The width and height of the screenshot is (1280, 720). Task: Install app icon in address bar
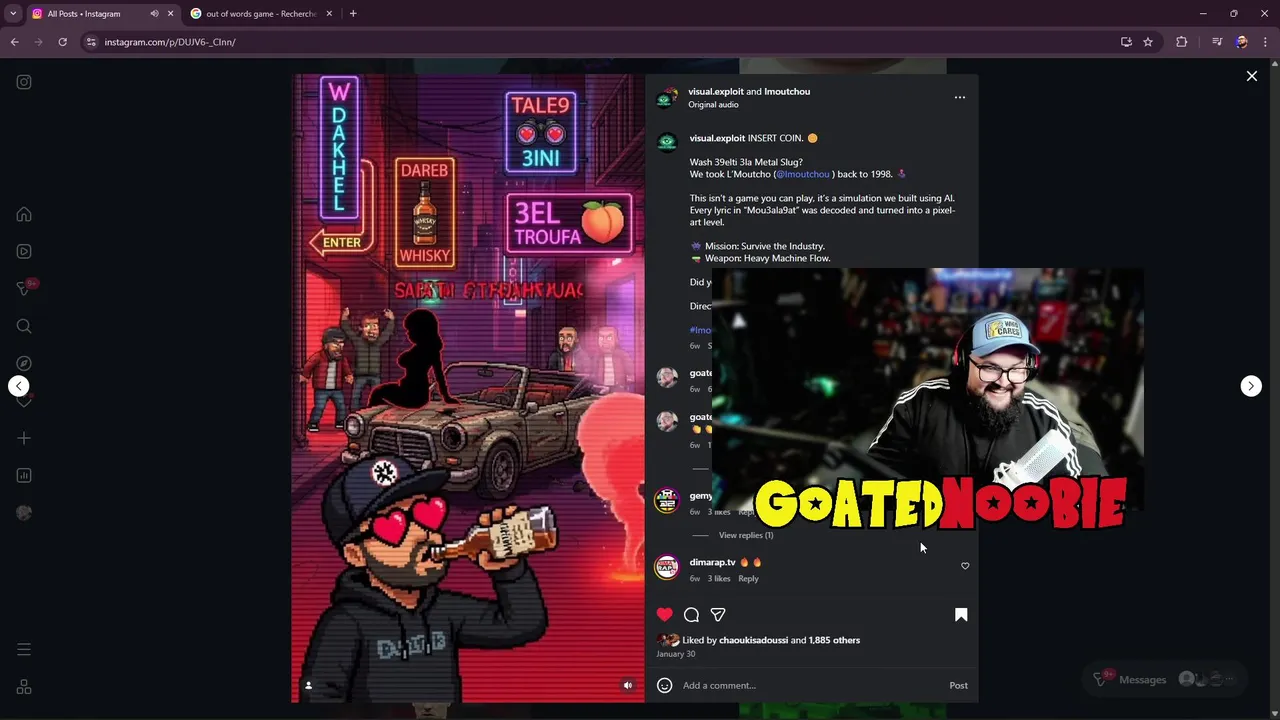(1126, 42)
